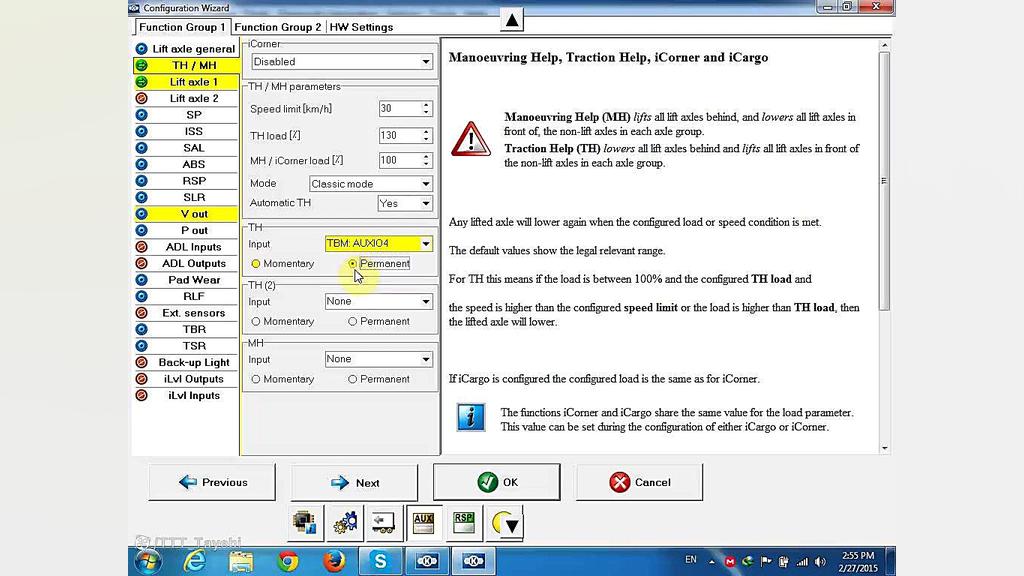Open the MH Input dropdown

coord(379,359)
